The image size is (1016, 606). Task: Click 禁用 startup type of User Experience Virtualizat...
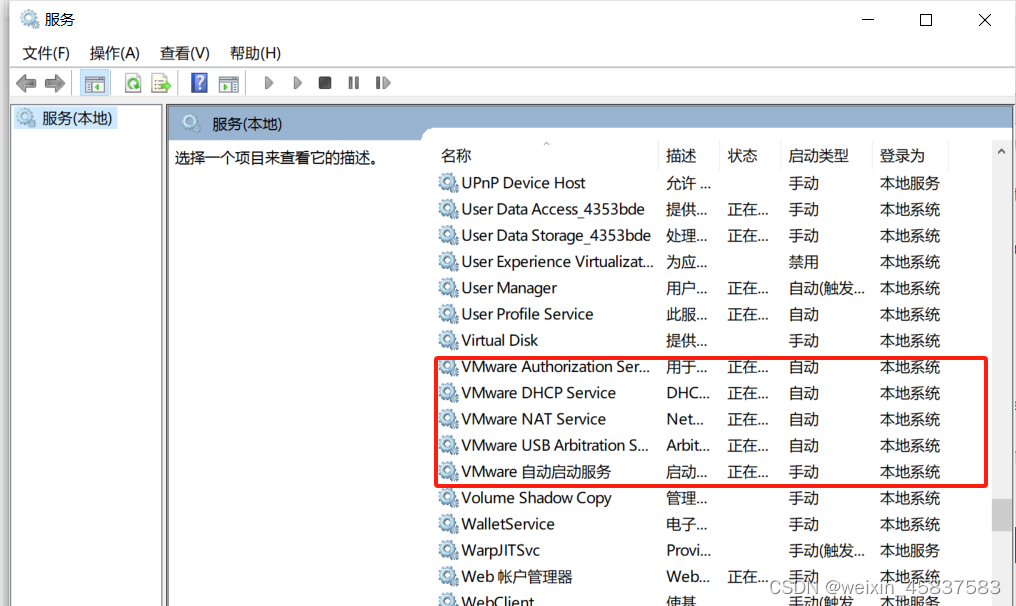(803, 262)
